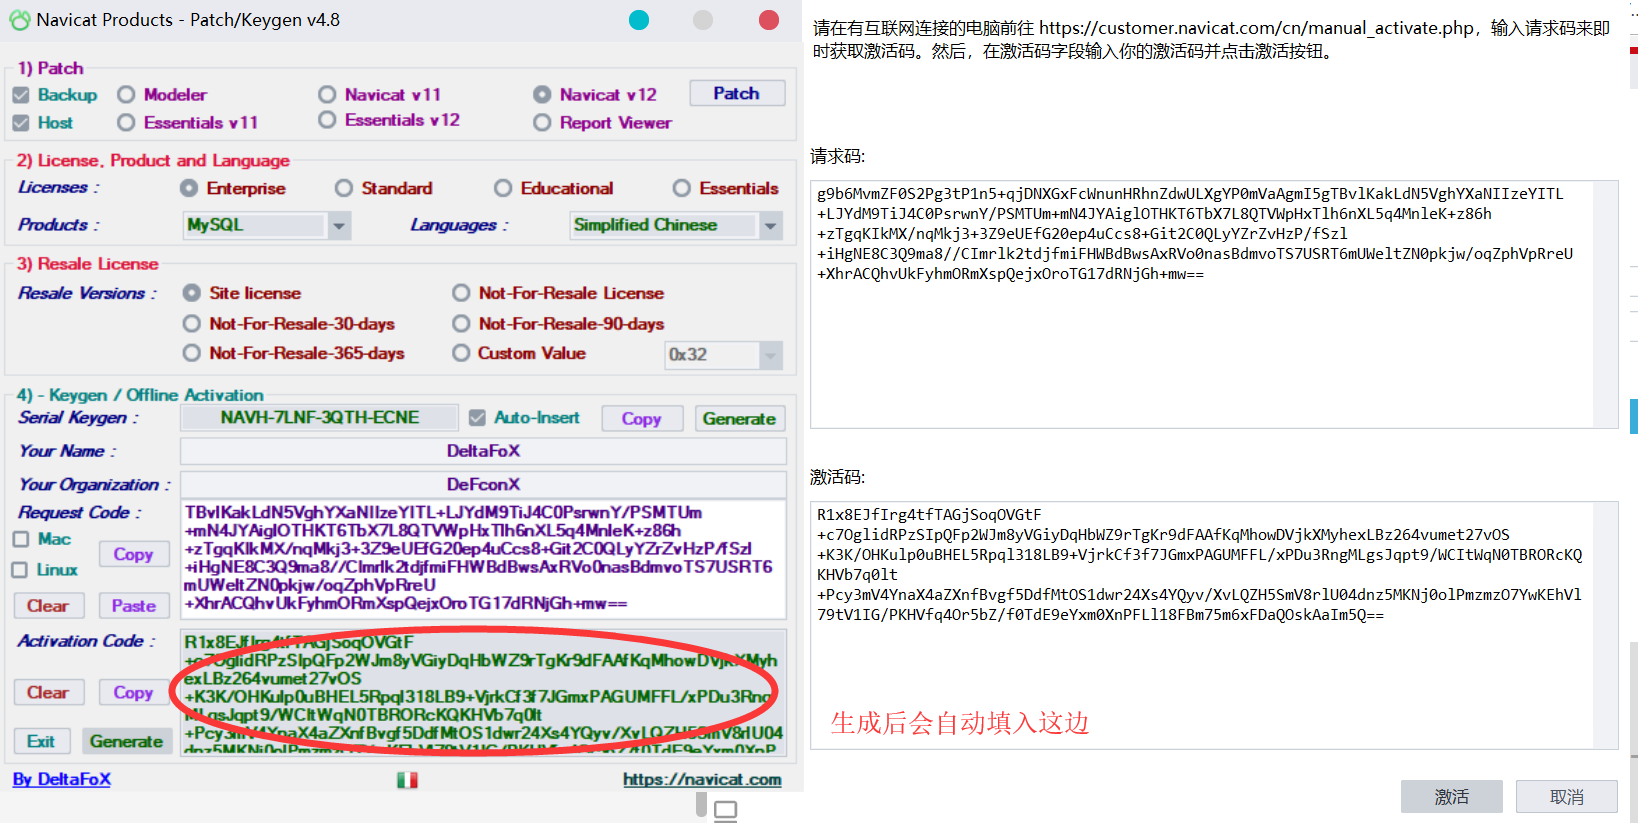The image size is (1638, 823).
Task: Toggle the Auto-Insert checkbox
Action: [478, 418]
